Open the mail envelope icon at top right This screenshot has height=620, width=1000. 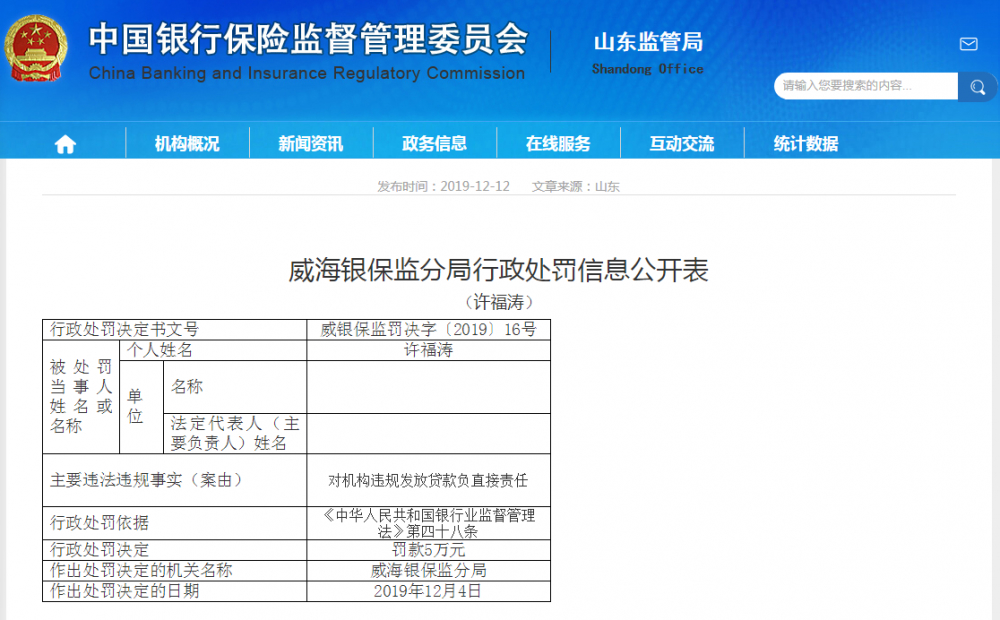967,44
